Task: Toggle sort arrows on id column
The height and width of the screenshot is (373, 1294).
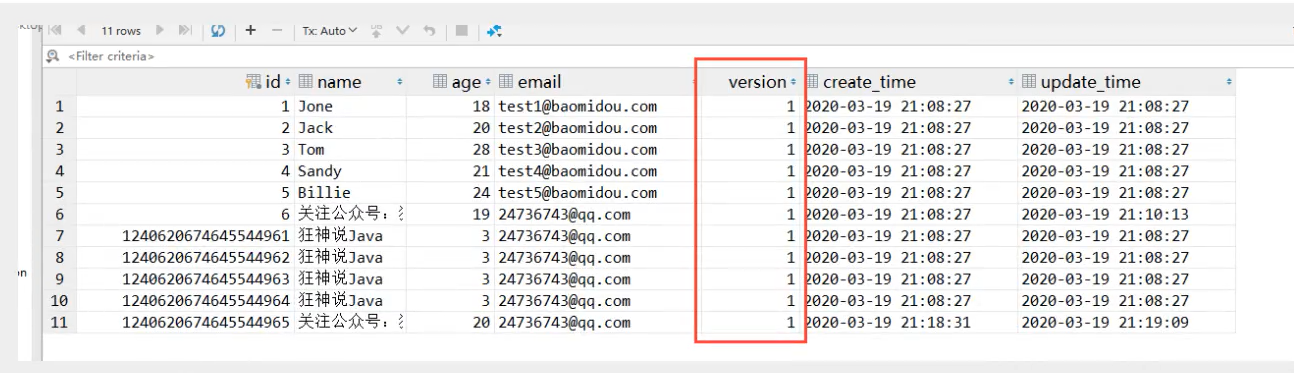Action: (x=288, y=82)
